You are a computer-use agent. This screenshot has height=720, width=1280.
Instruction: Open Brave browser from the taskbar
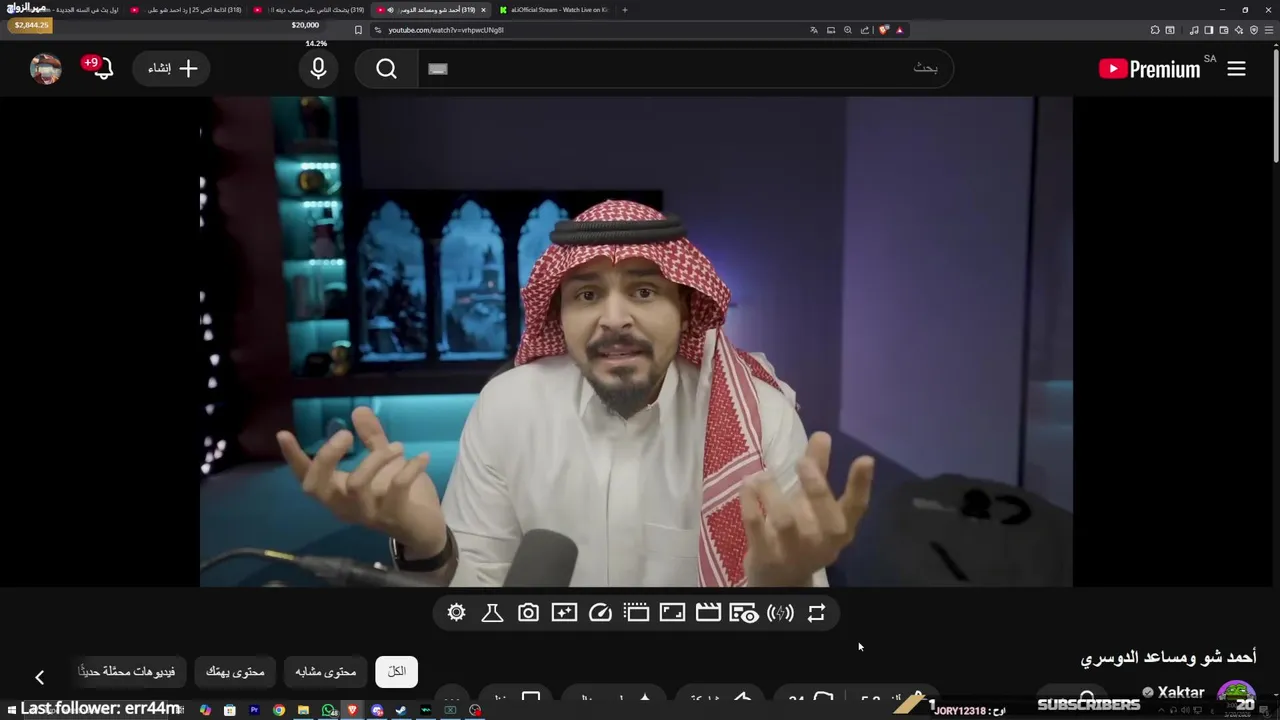[x=352, y=710]
